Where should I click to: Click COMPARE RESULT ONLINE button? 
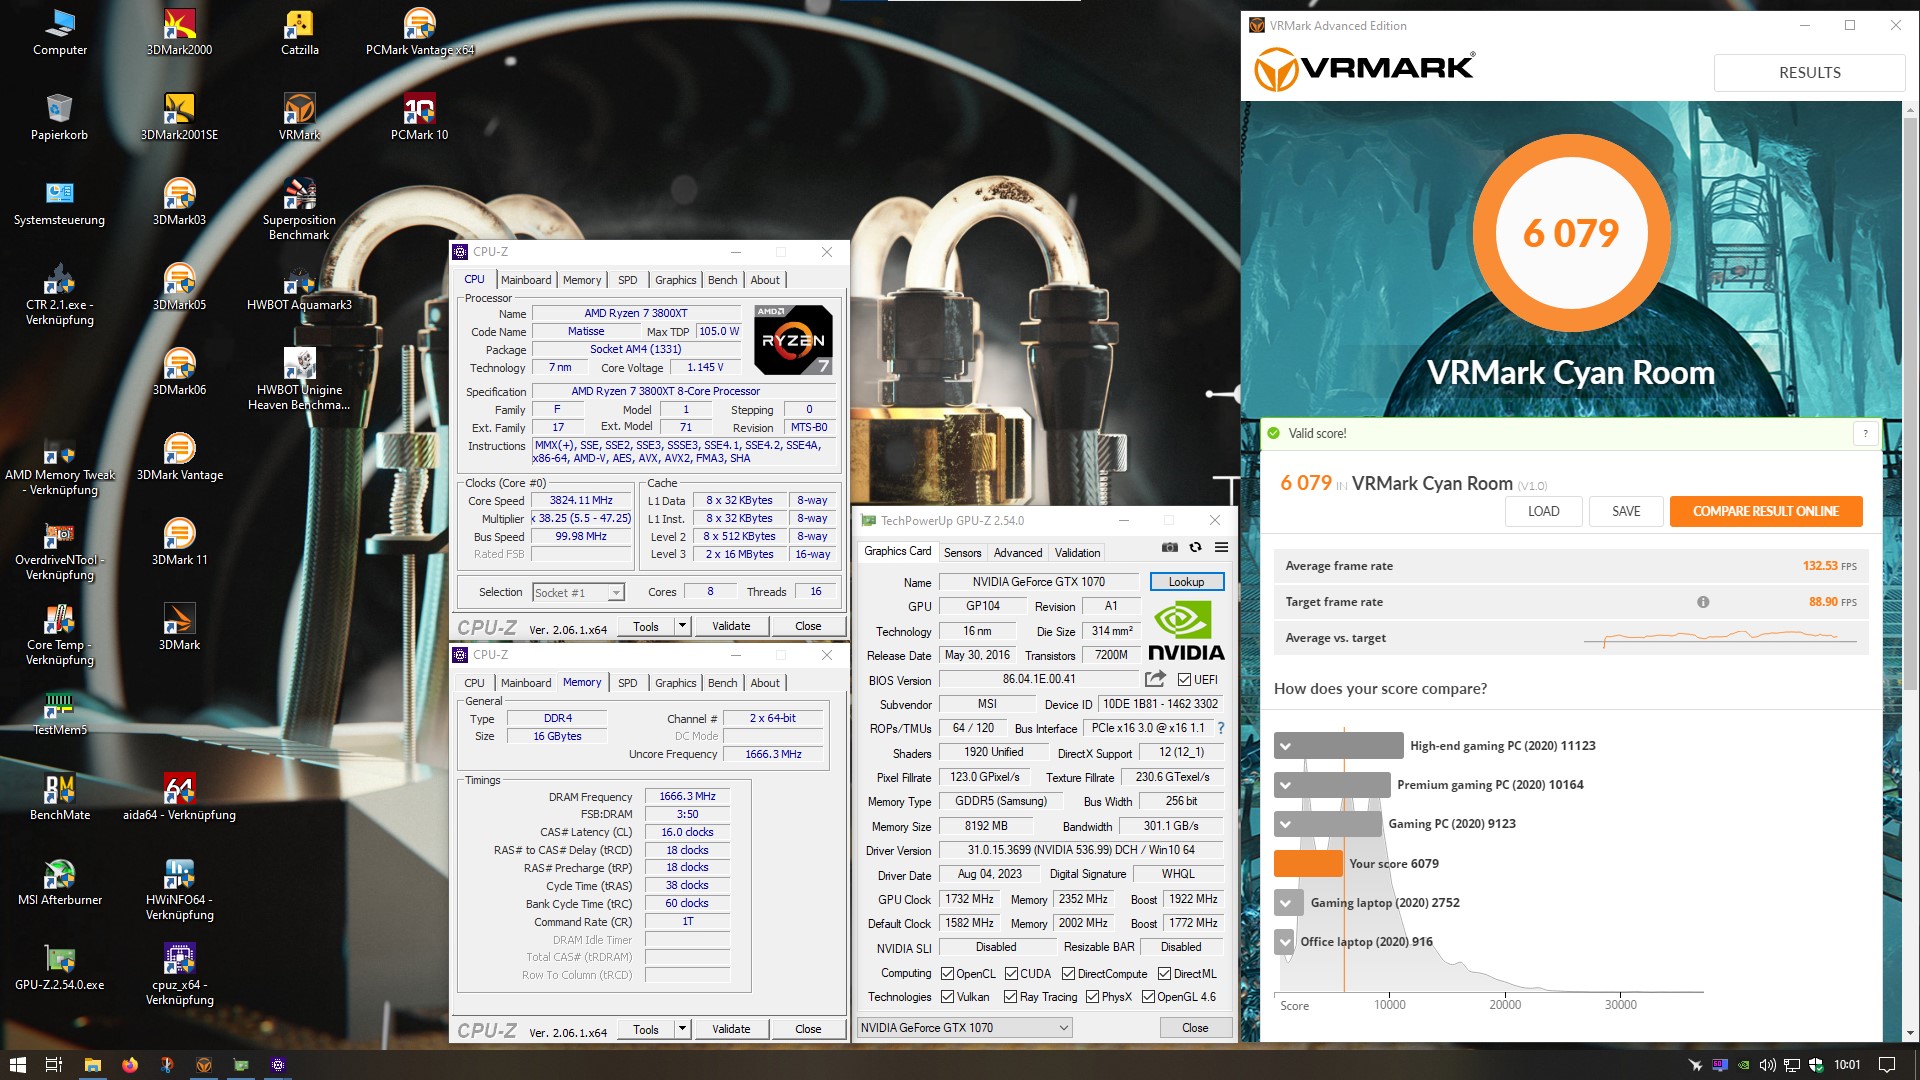pos(1765,511)
